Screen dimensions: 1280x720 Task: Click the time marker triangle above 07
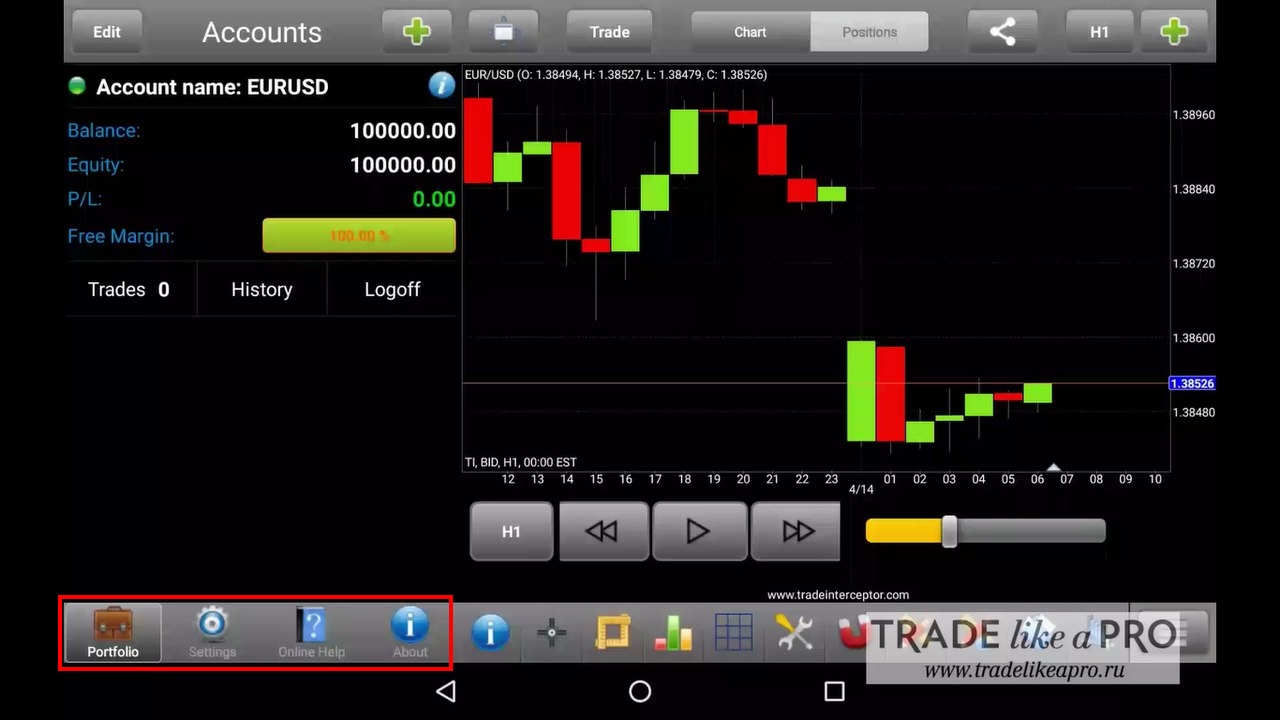click(x=1053, y=467)
